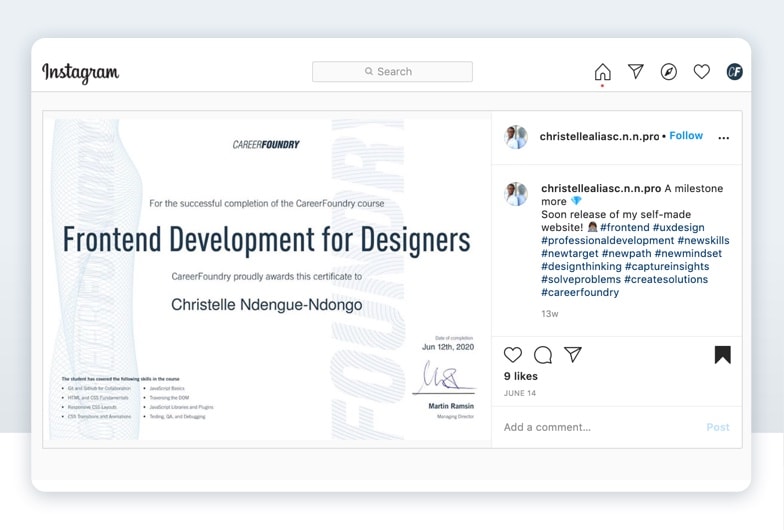Click the Add a comment field

600,427
